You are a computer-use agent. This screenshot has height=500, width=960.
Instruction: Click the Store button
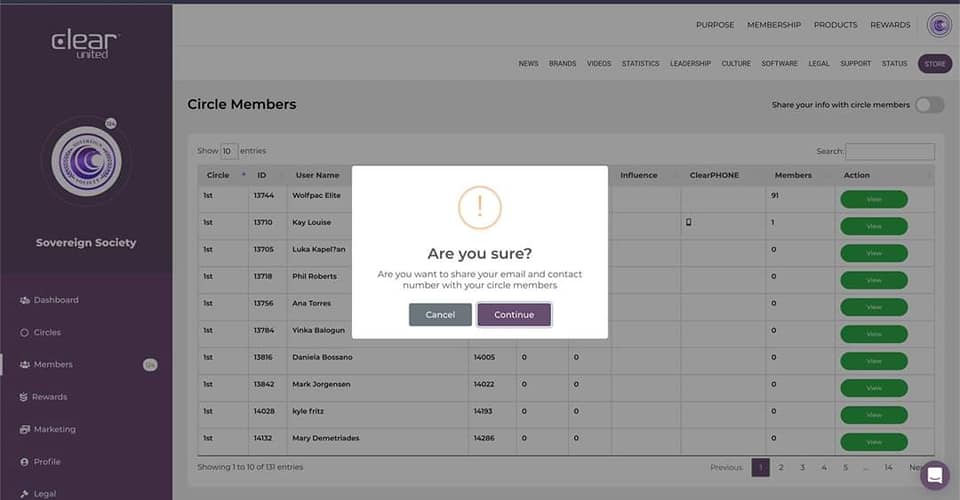click(x=934, y=64)
